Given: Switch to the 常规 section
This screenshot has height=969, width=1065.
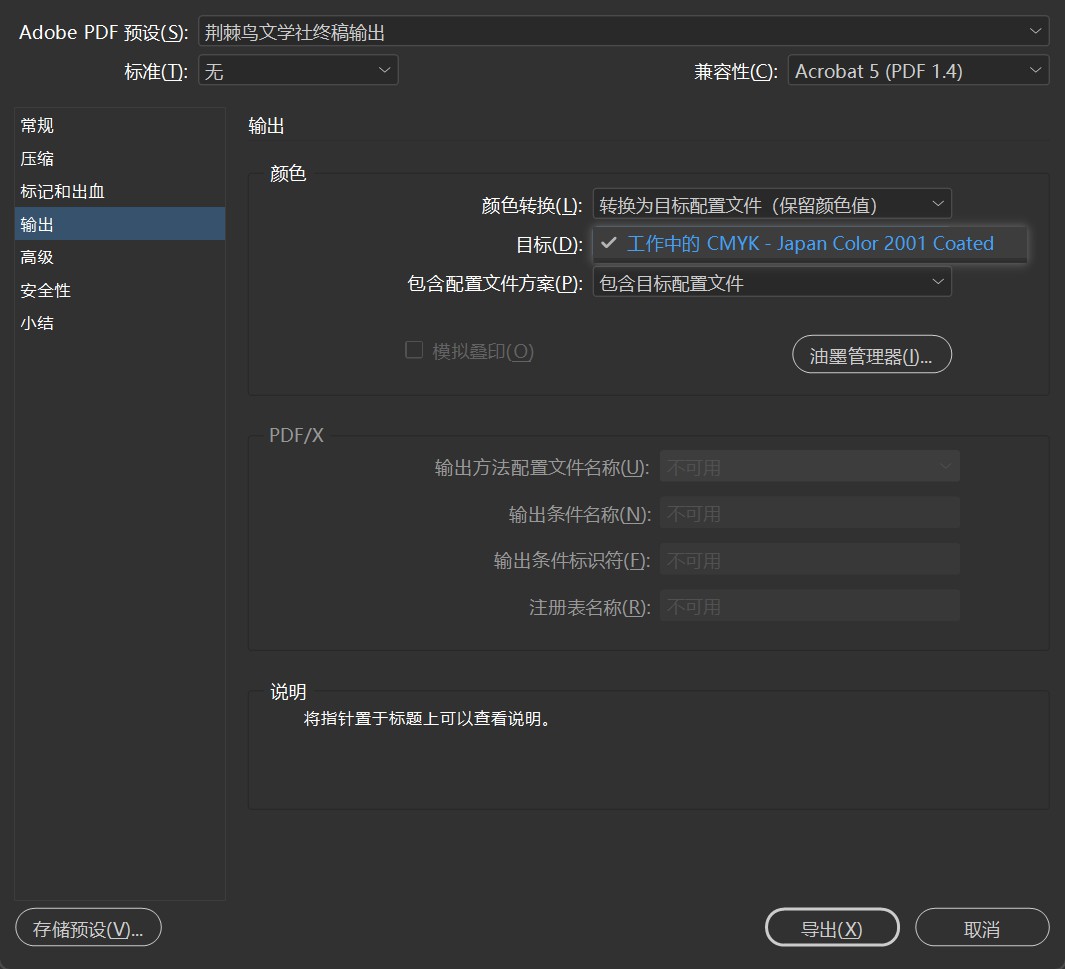Looking at the screenshot, I should pos(38,126).
